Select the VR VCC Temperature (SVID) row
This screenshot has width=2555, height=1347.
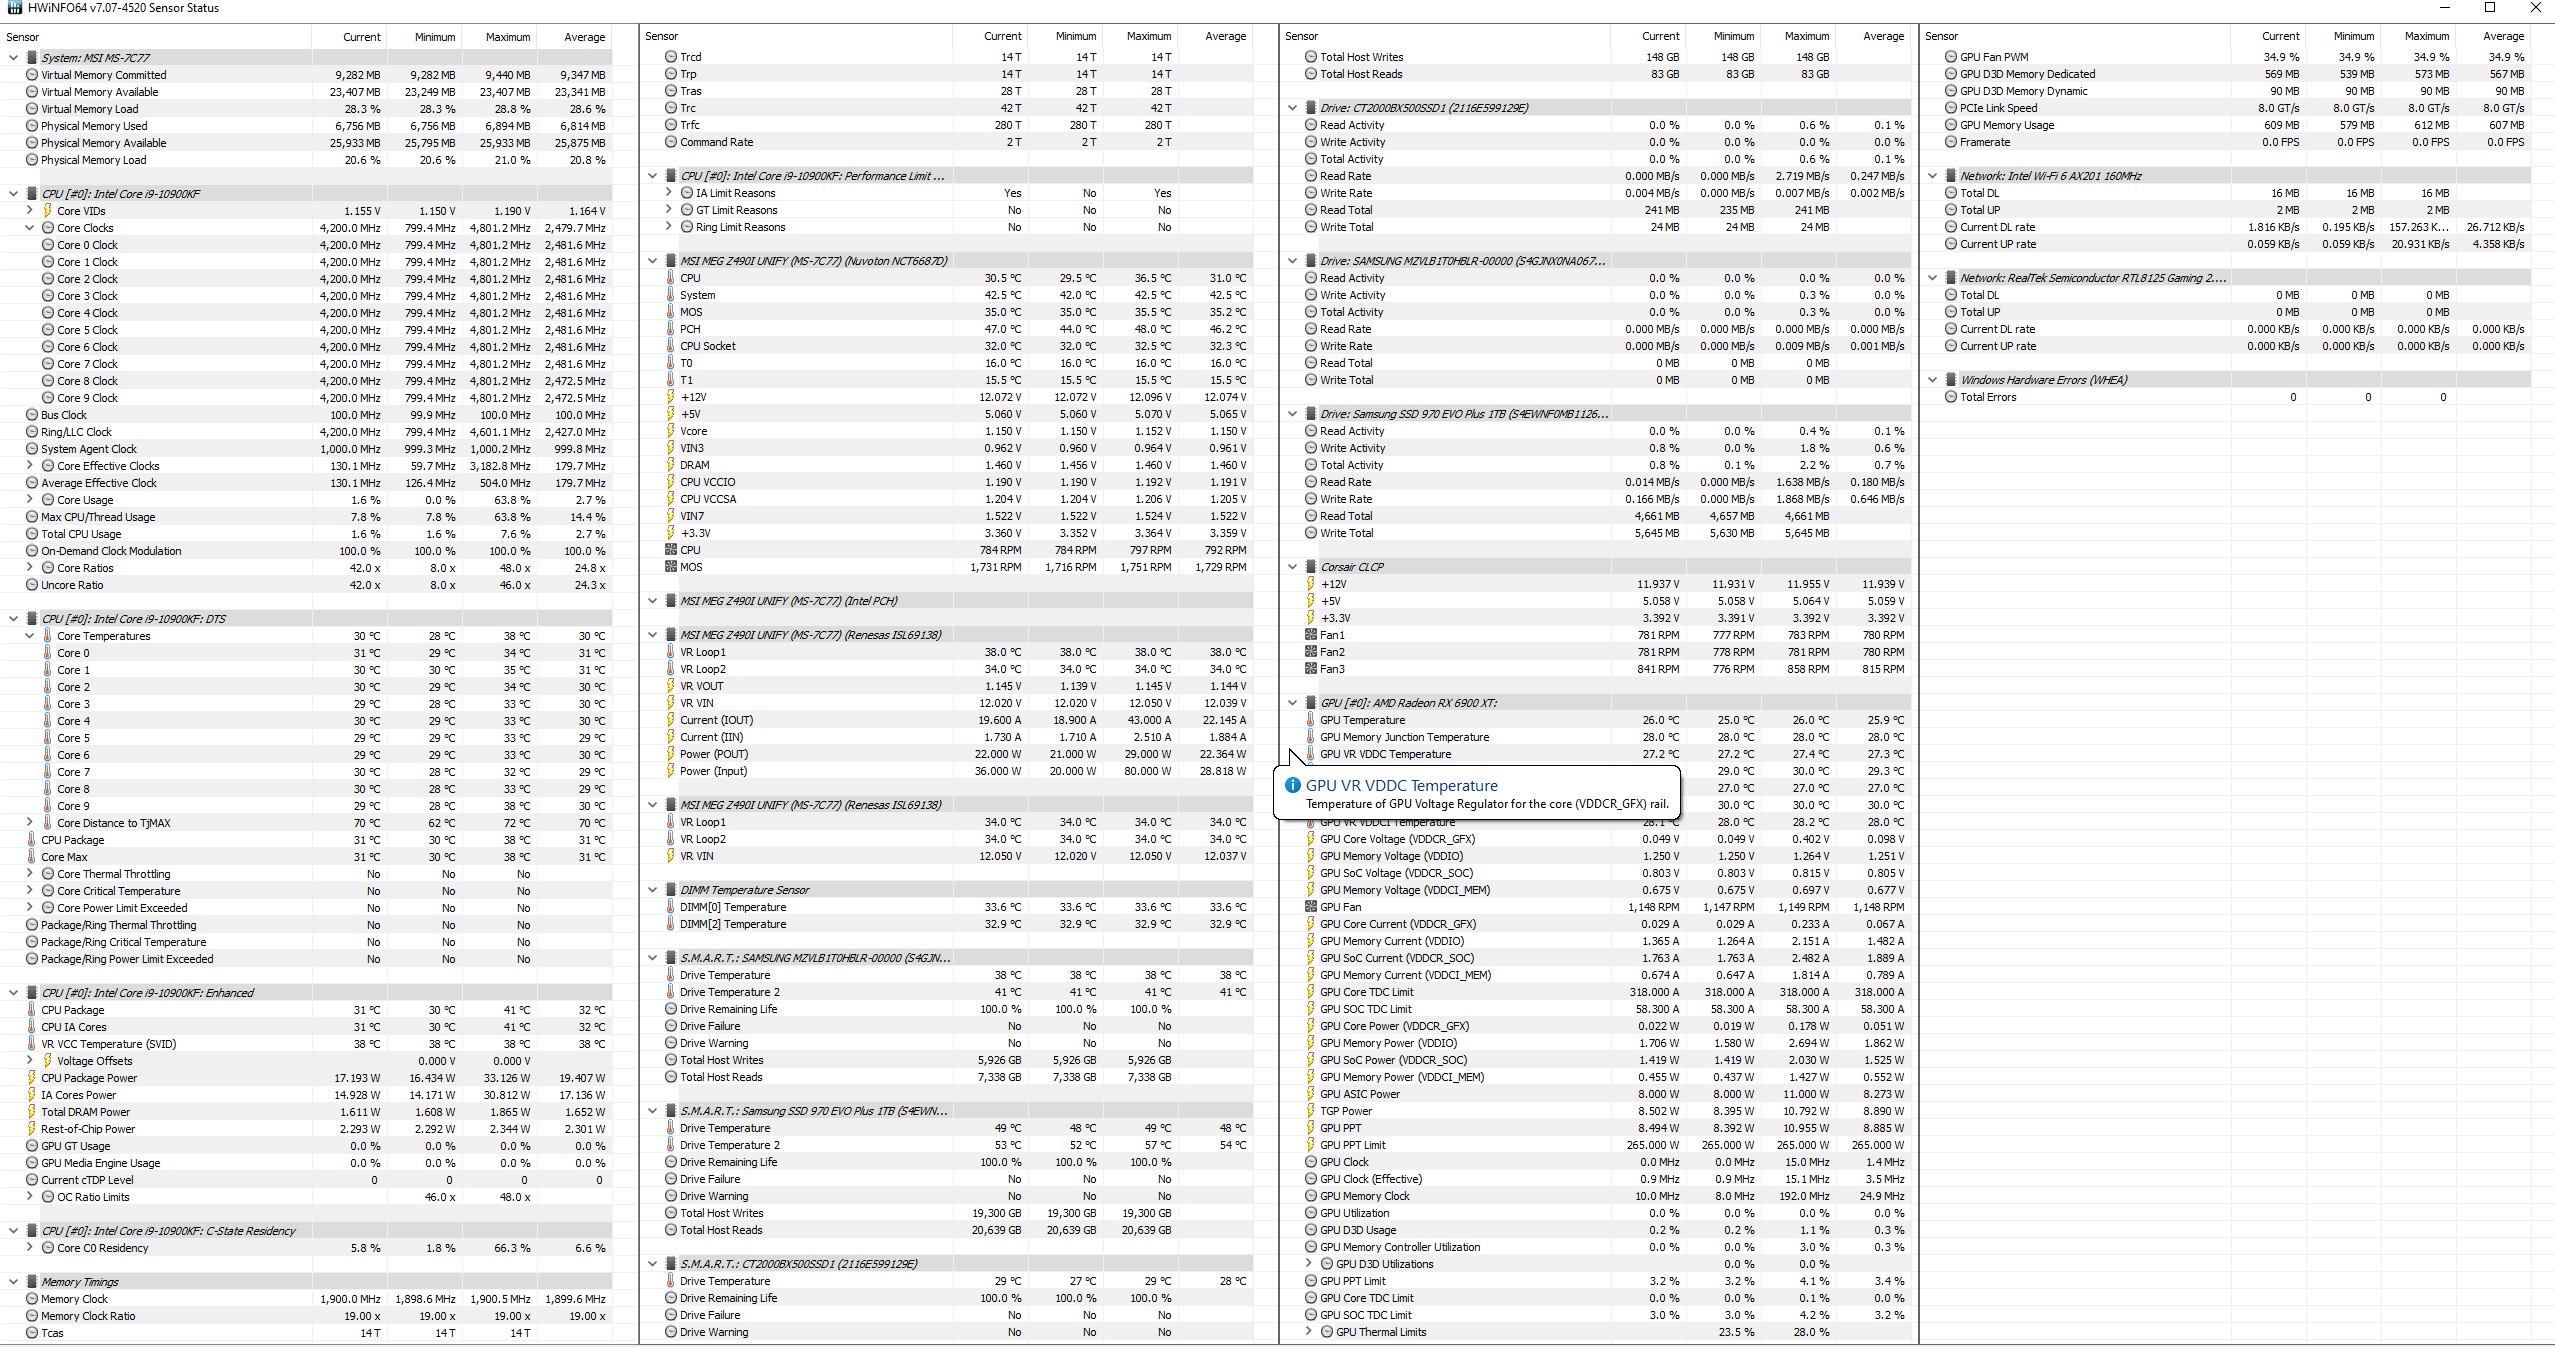308,1044
